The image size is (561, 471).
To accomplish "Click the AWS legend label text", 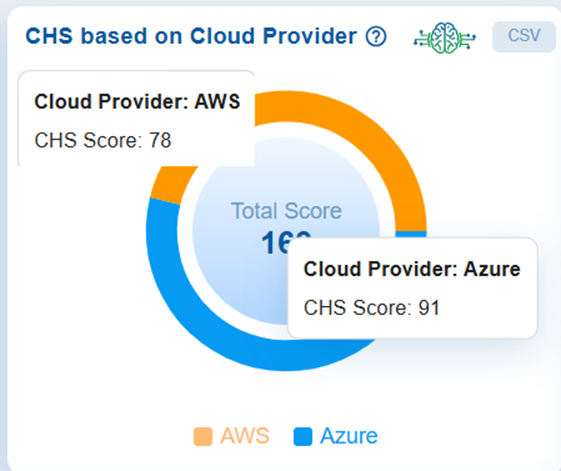I will click(x=245, y=436).
